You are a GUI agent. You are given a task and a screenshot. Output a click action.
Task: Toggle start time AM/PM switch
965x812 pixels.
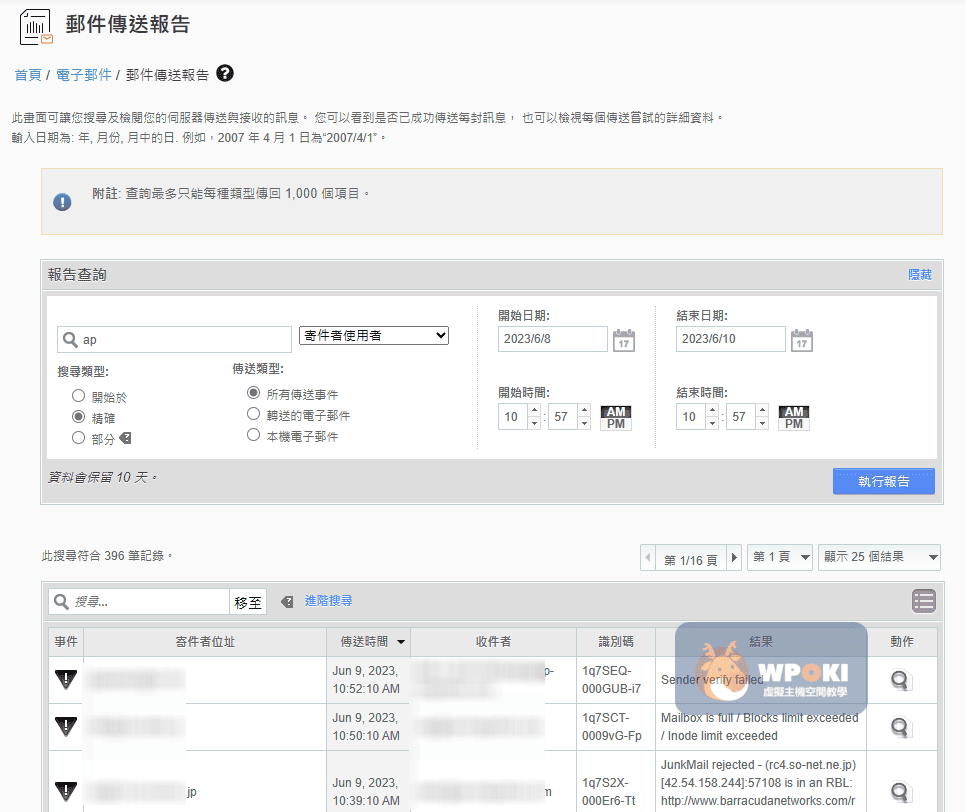click(x=615, y=418)
